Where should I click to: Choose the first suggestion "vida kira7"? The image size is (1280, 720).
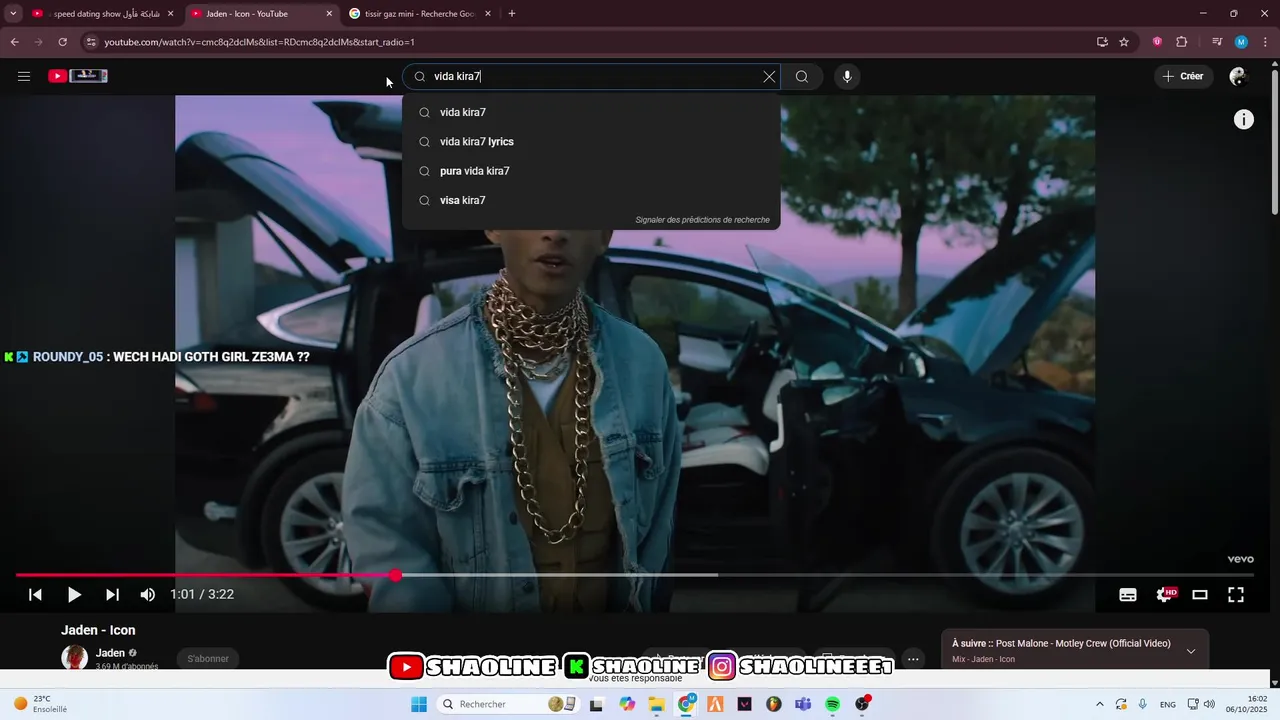pyautogui.click(x=591, y=112)
